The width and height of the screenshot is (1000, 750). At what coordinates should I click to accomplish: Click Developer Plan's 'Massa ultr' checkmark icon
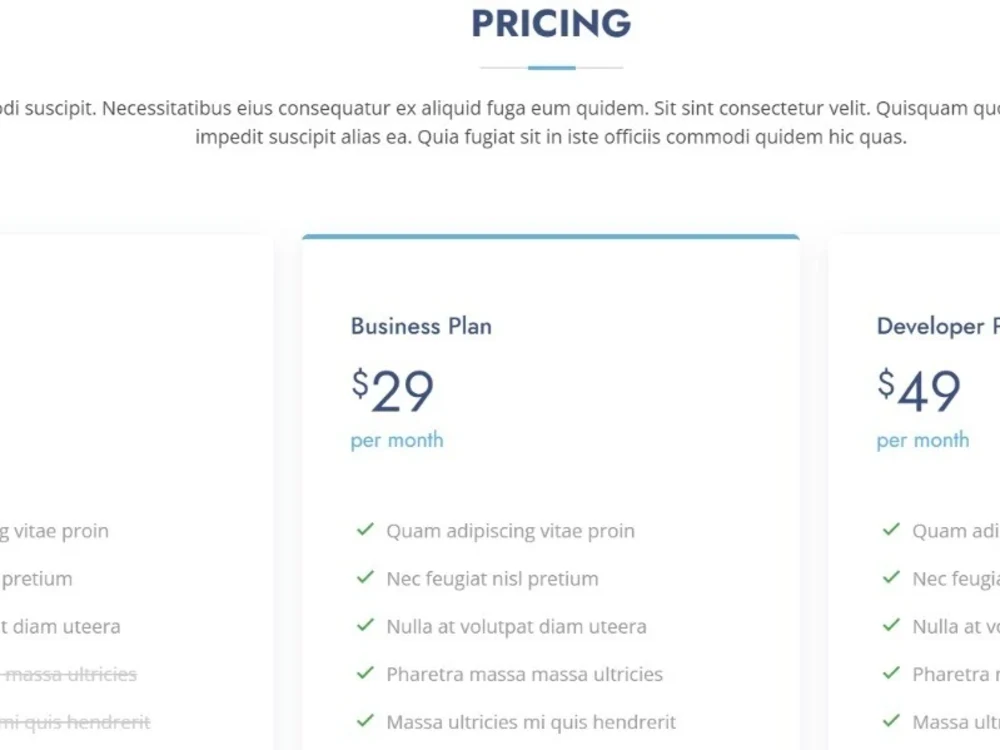891,721
